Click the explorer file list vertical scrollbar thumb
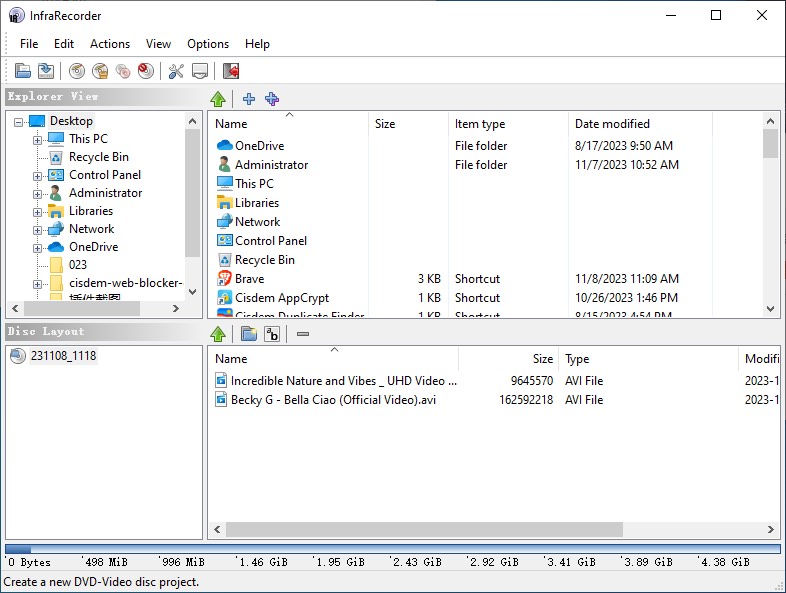The height and width of the screenshot is (593, 786). point(770,144)
